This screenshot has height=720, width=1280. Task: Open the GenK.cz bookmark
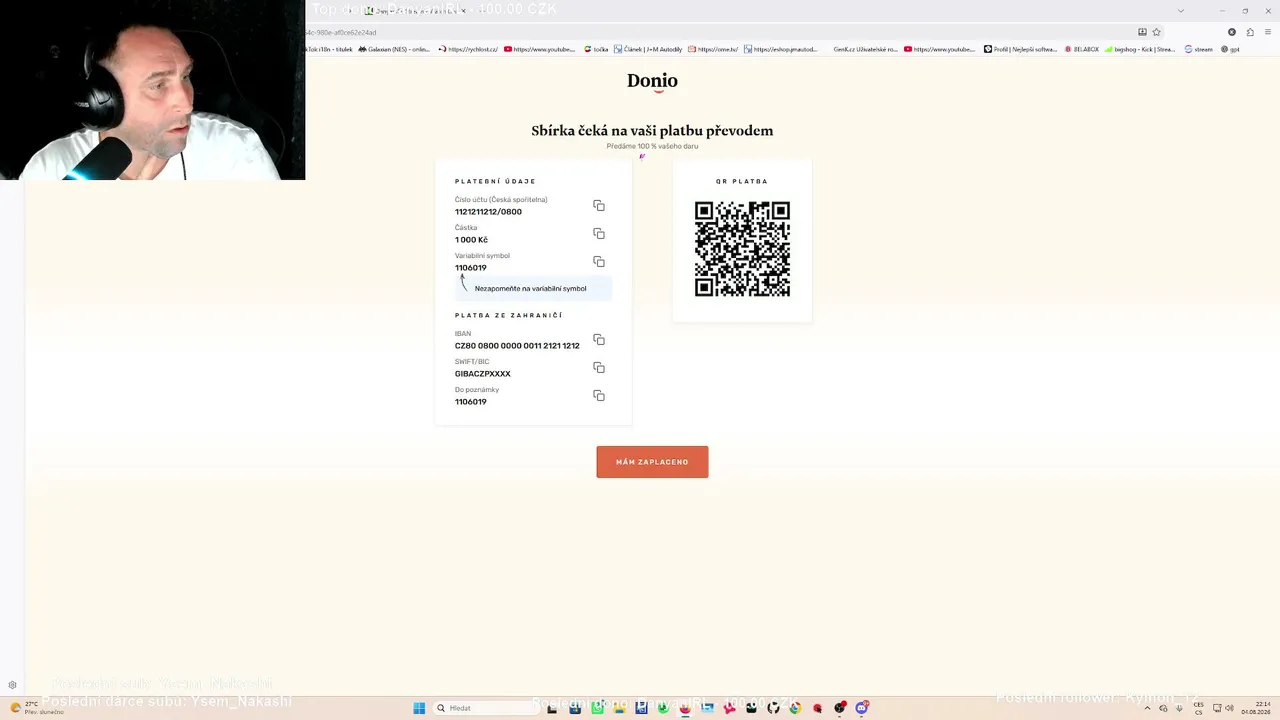pos(865,49)
